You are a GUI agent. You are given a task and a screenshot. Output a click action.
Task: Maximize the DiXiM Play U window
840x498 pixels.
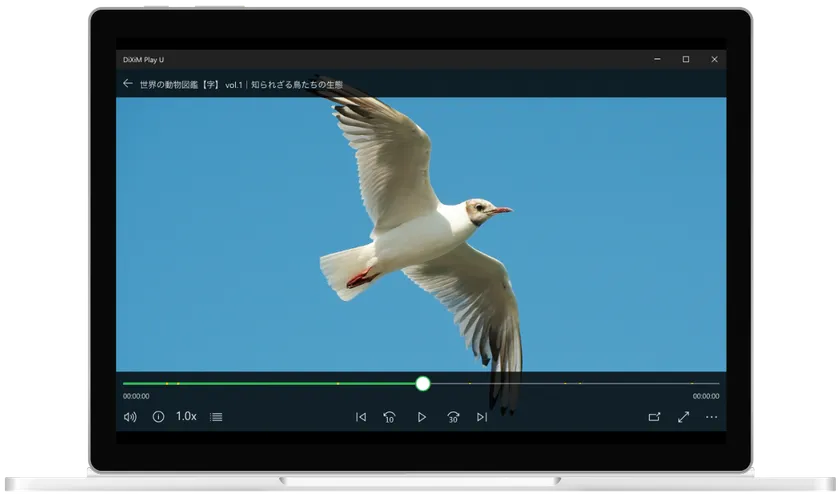686,59
